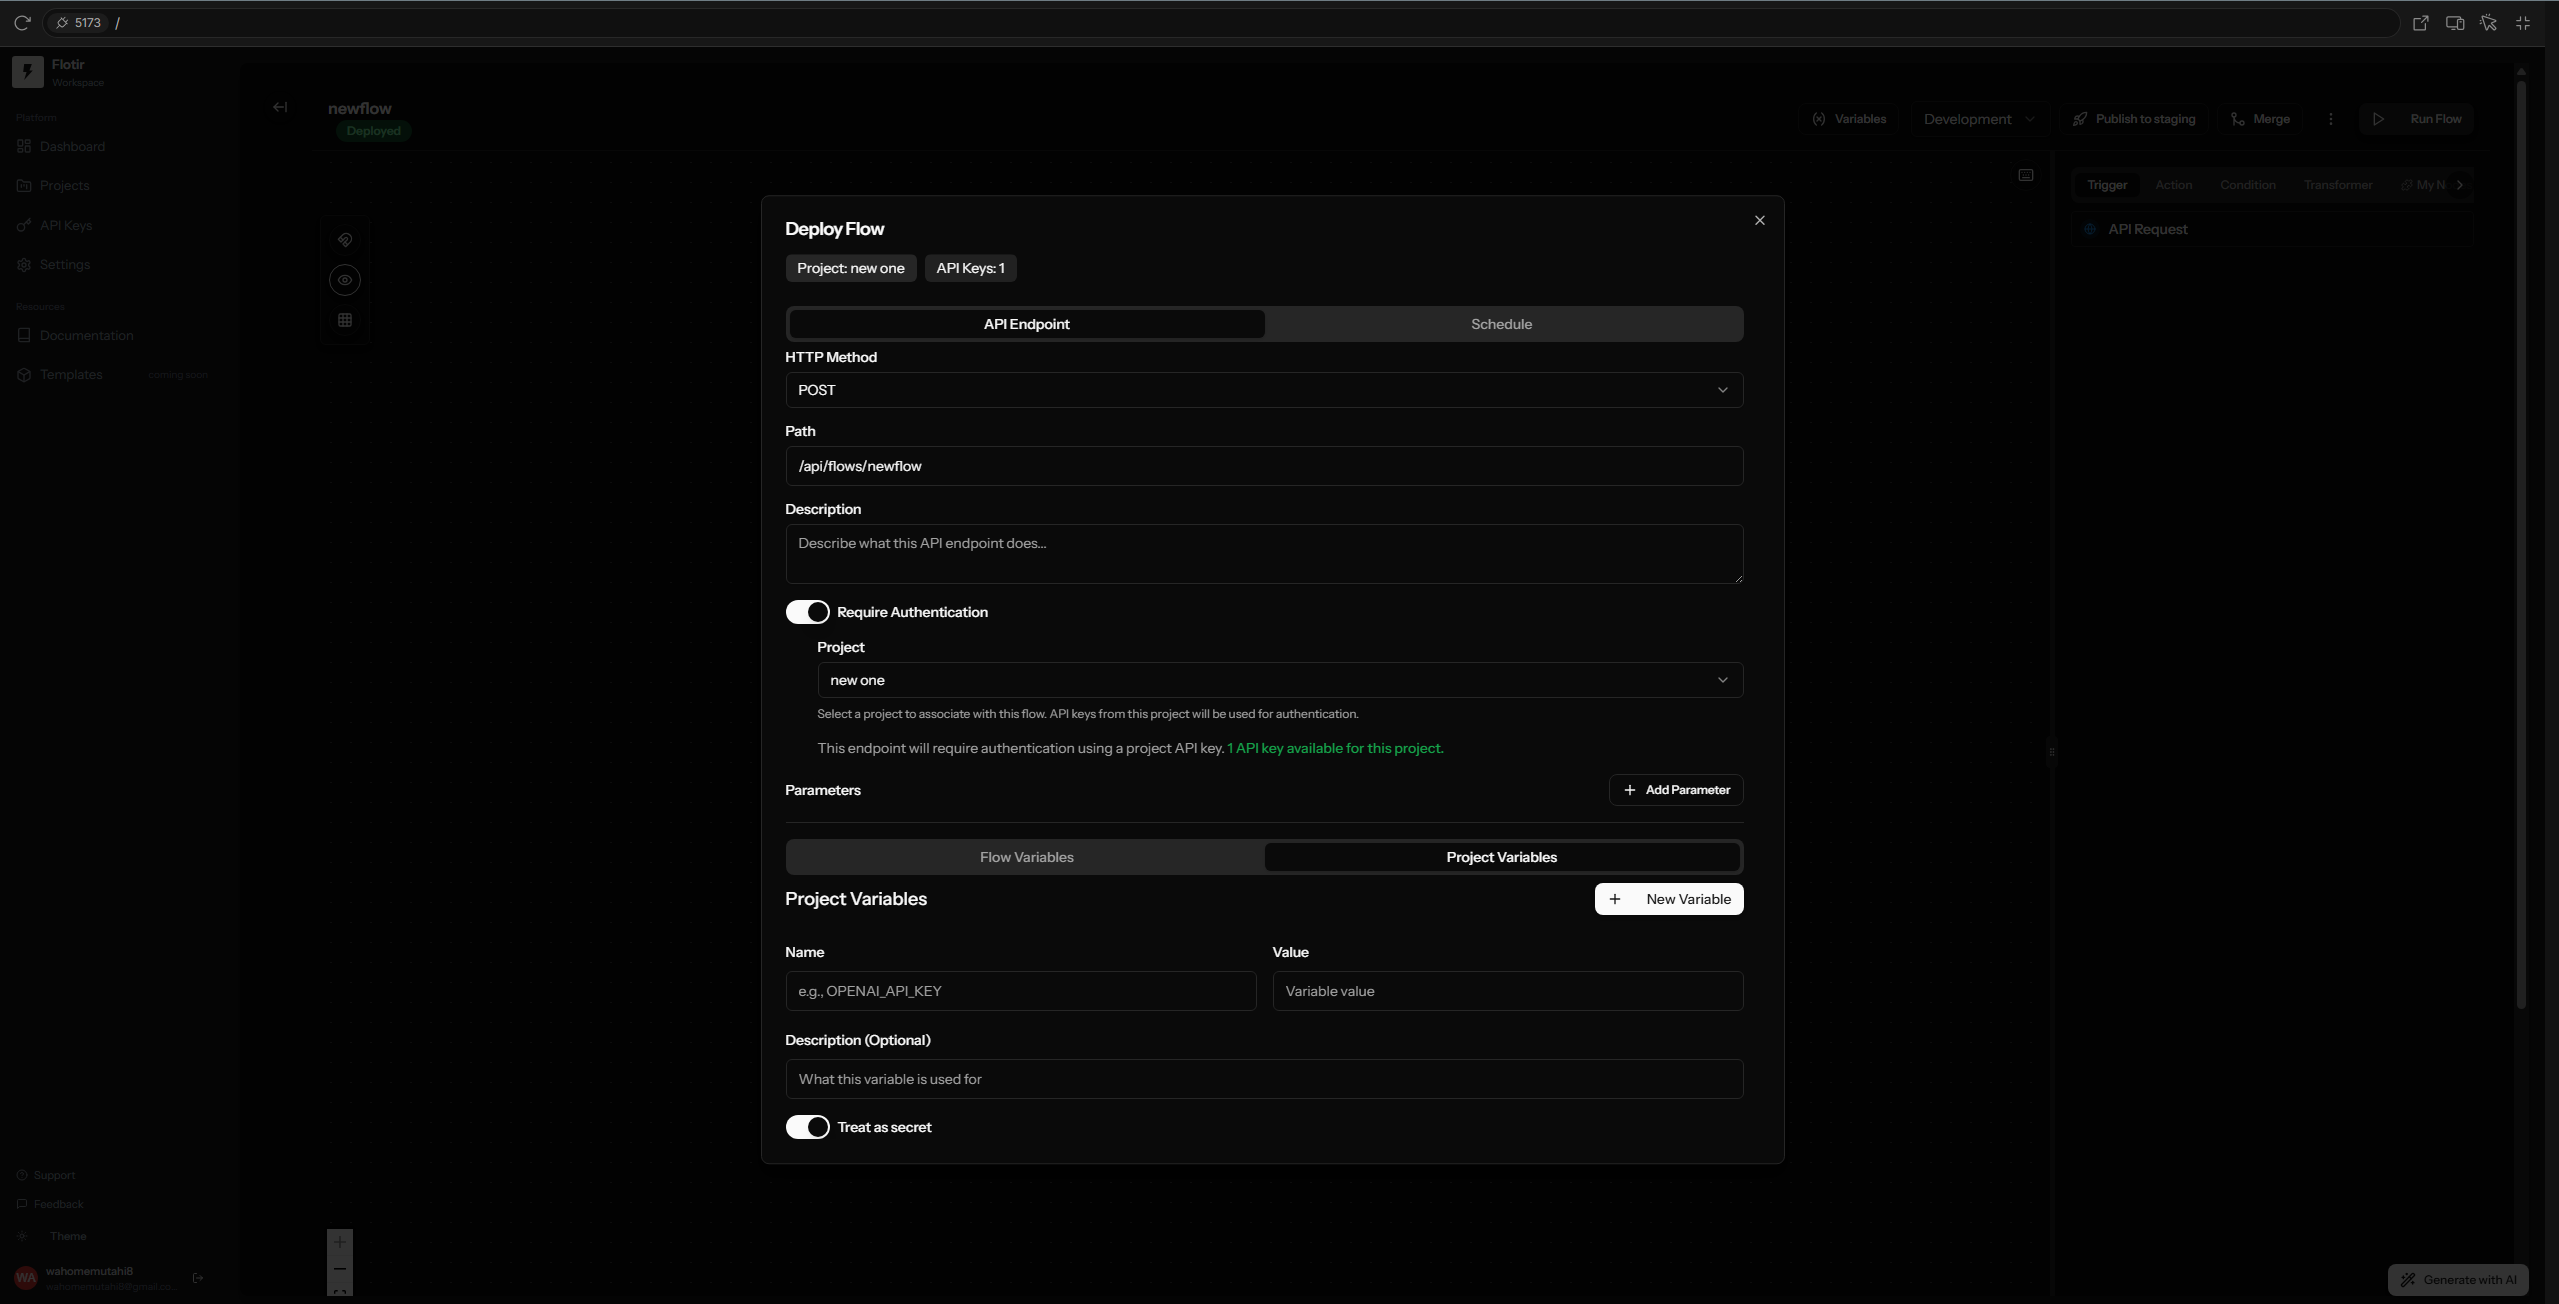This screenshot has height=1304, width=2559.
Task: Click the Add Parameter button
Action: coord(1676,790)
